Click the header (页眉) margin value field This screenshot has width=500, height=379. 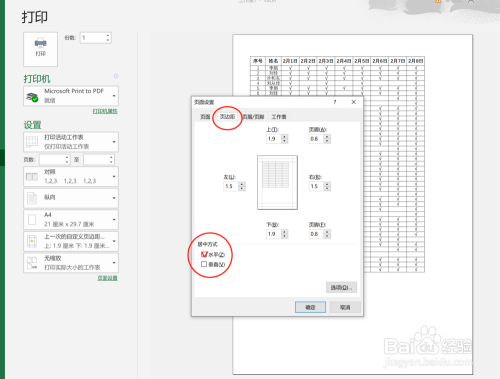point(317,139)
